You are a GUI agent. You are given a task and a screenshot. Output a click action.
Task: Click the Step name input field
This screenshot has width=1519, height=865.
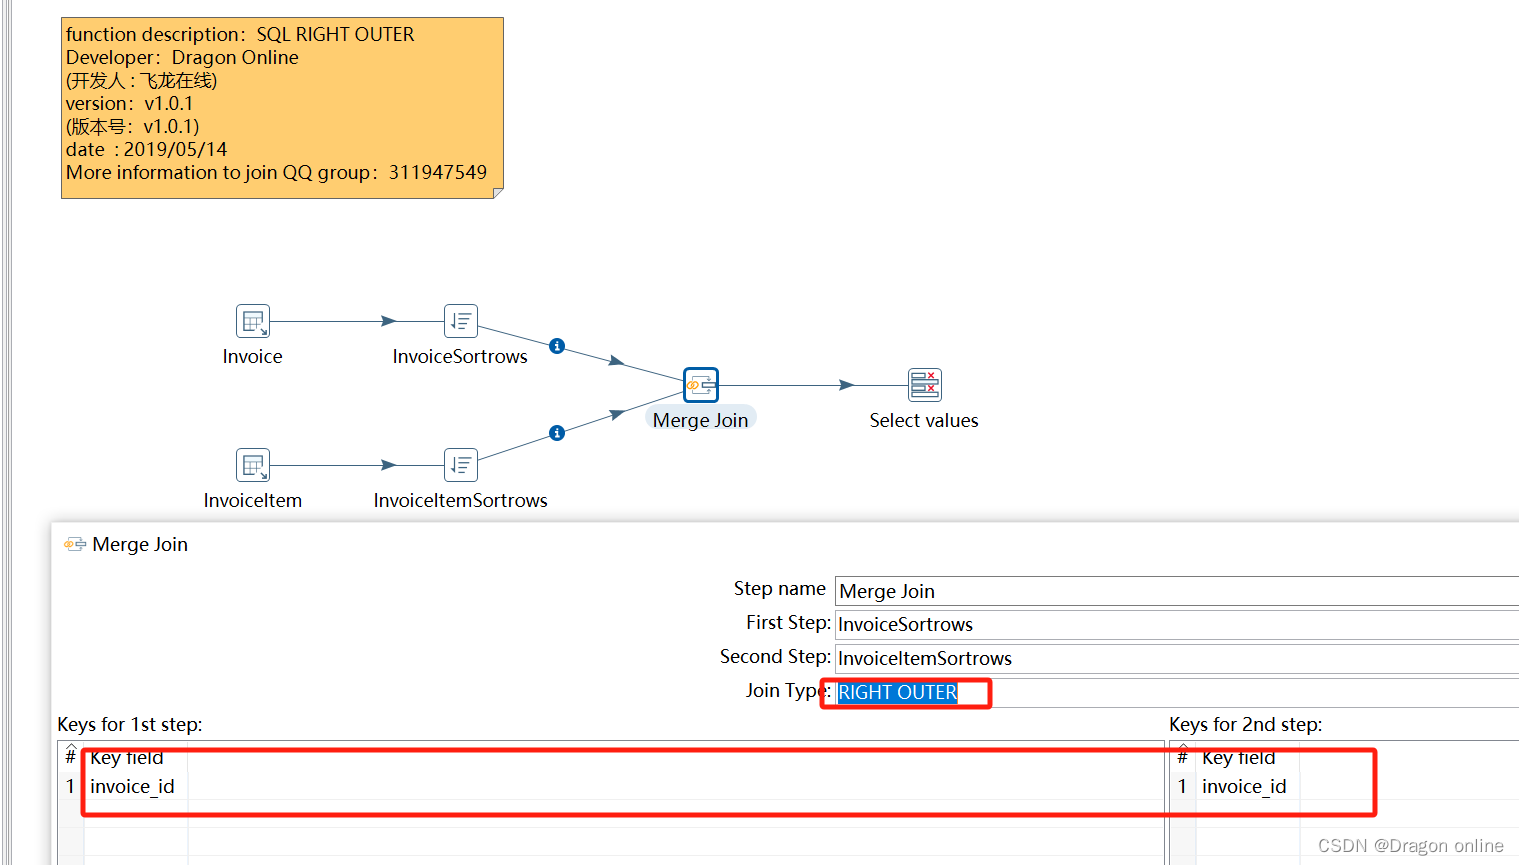tap(1177, 591)
